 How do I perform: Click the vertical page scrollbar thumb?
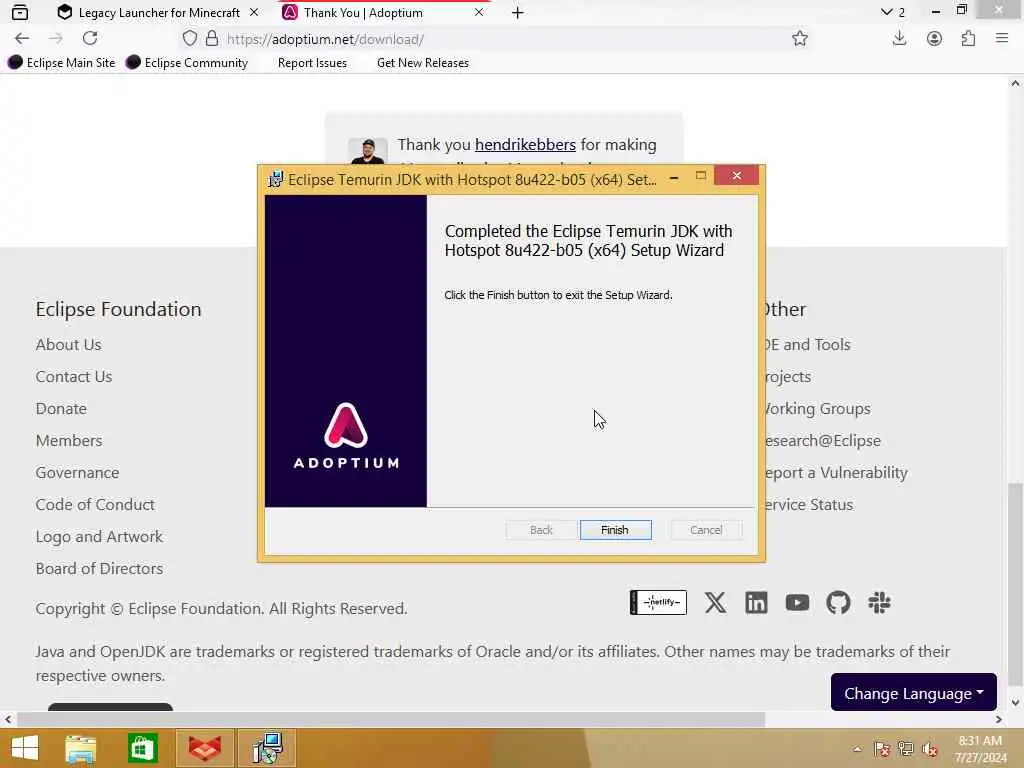coord(1015,583)
